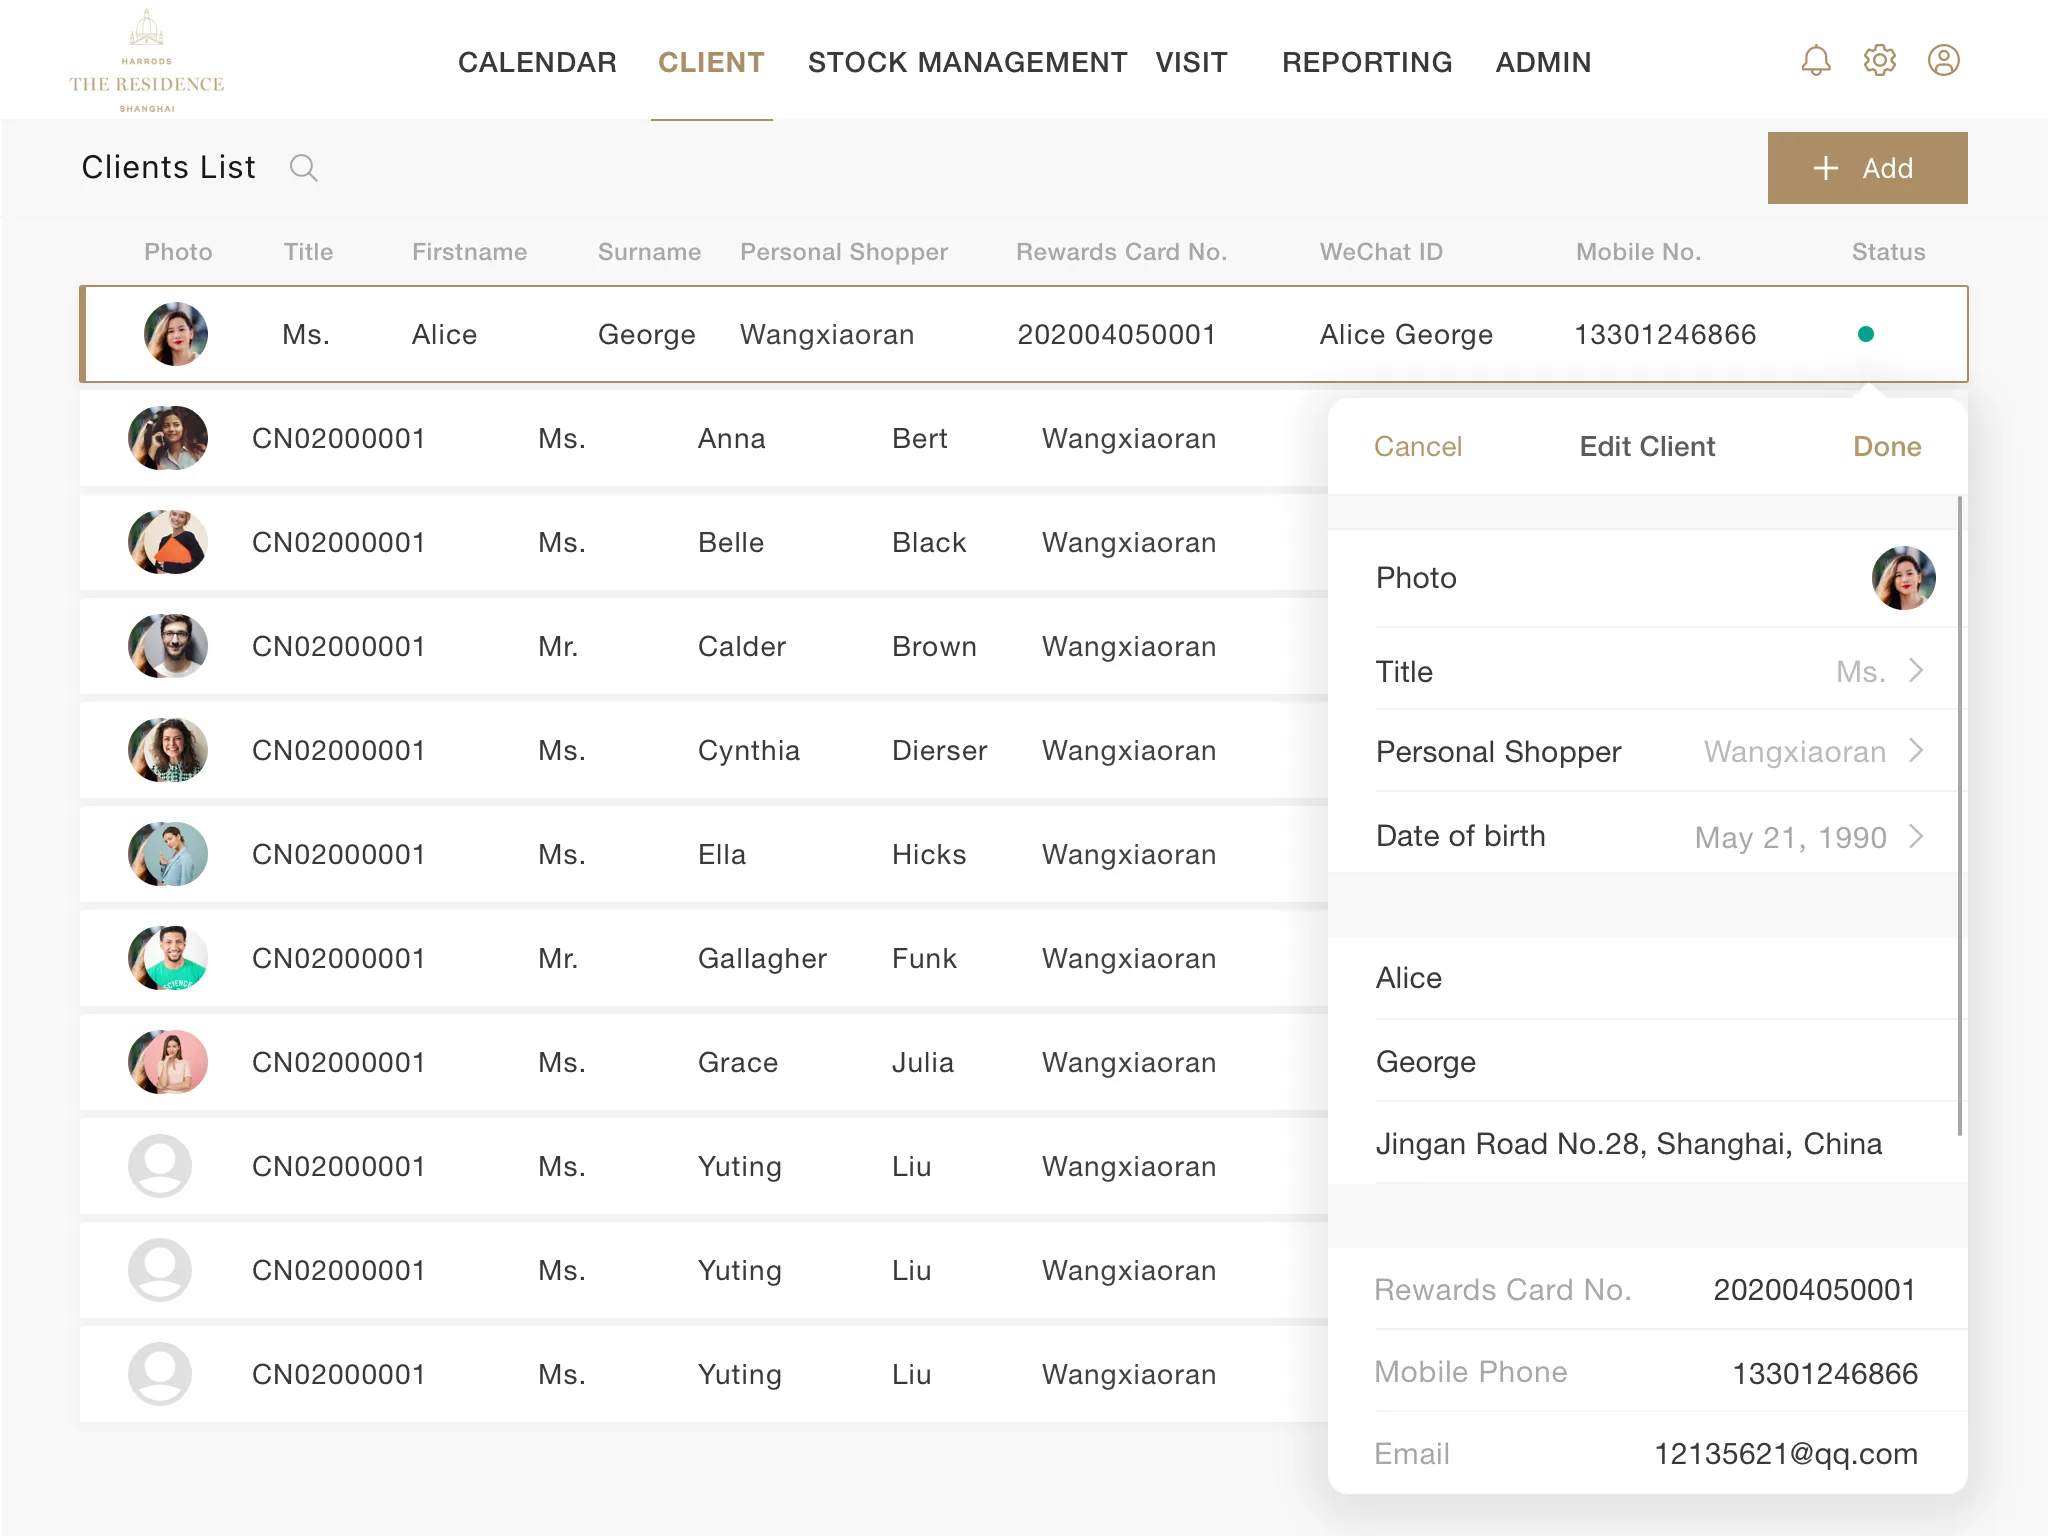Click Belle Black's profile photo
The height and width of the screenshot is (1536, 2048).
168,542
